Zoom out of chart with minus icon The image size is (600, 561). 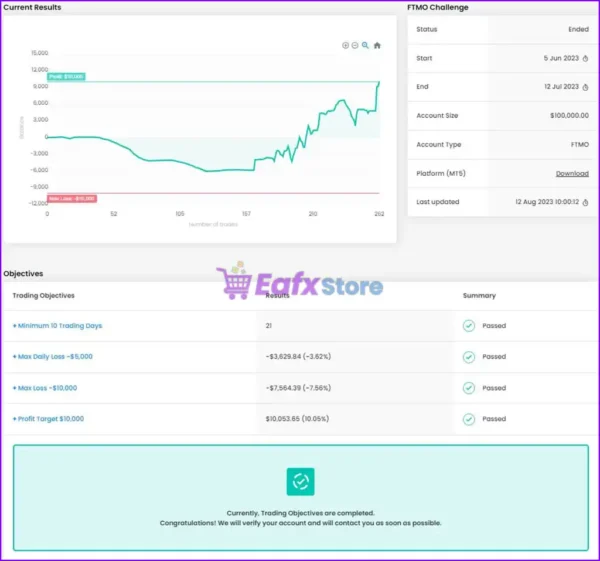click(355, 46)
